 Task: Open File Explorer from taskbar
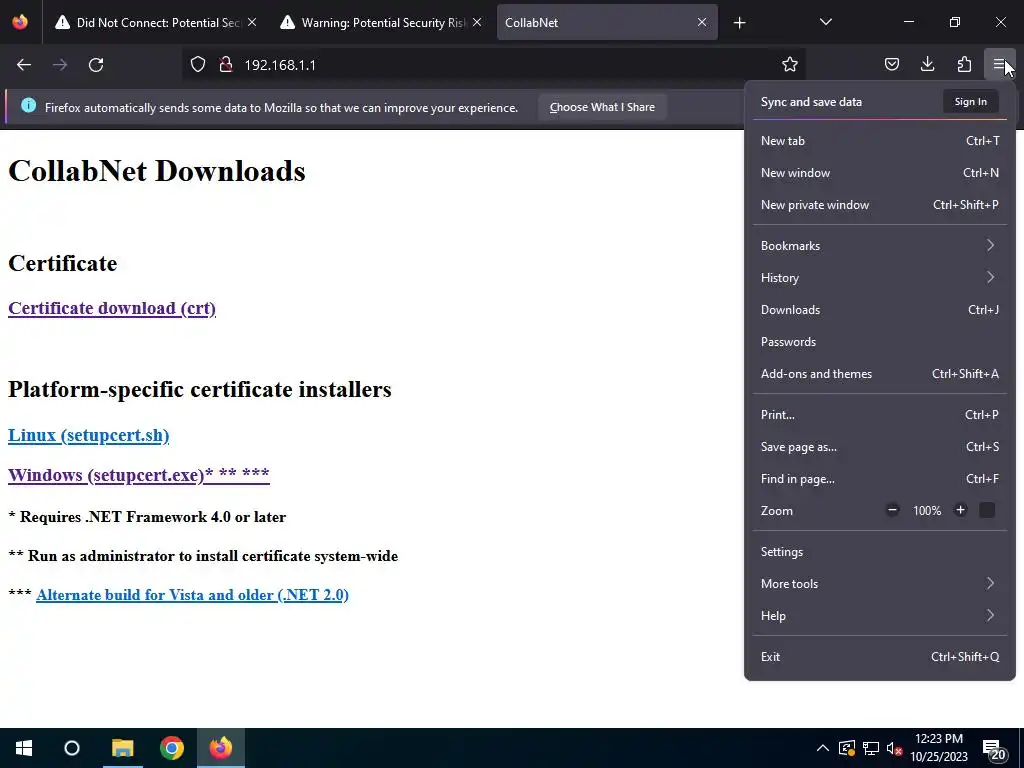pos(122,748)
